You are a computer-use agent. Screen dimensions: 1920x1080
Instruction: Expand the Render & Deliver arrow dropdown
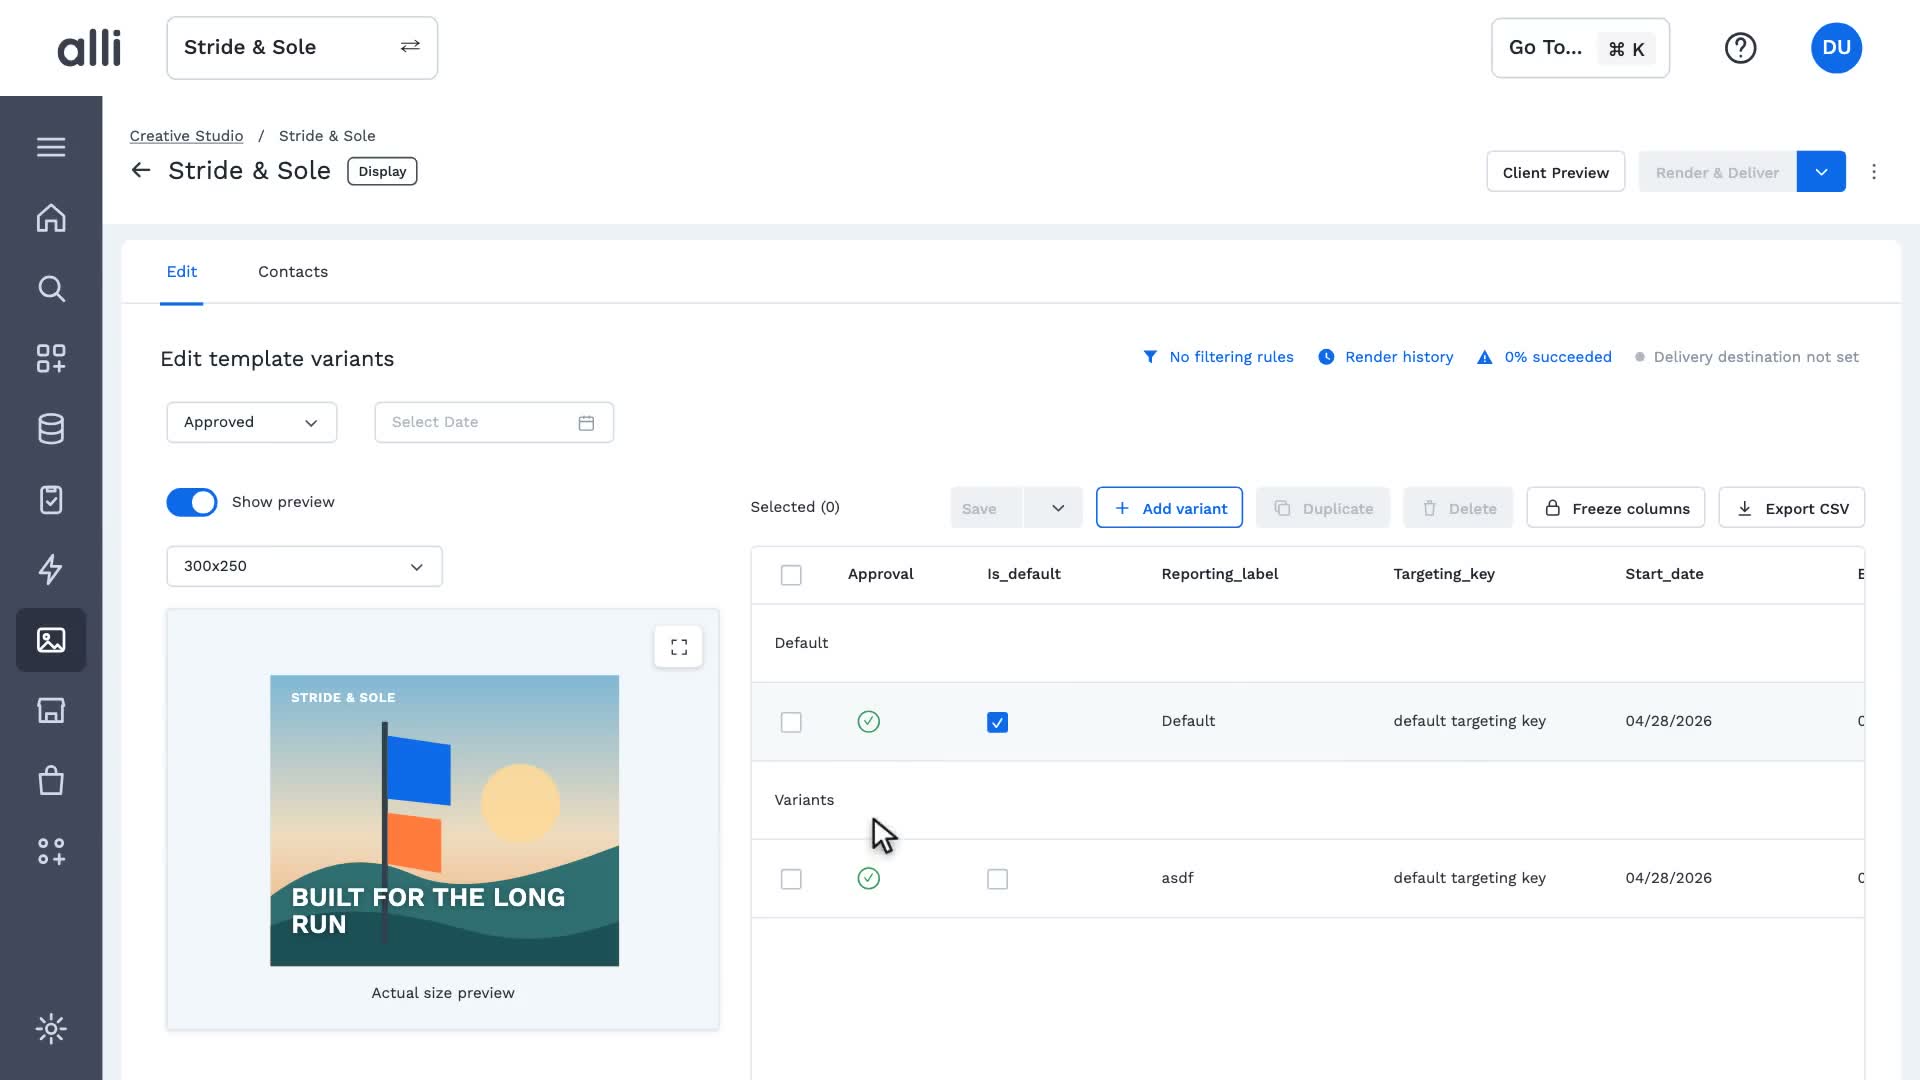coord(1821,172)
